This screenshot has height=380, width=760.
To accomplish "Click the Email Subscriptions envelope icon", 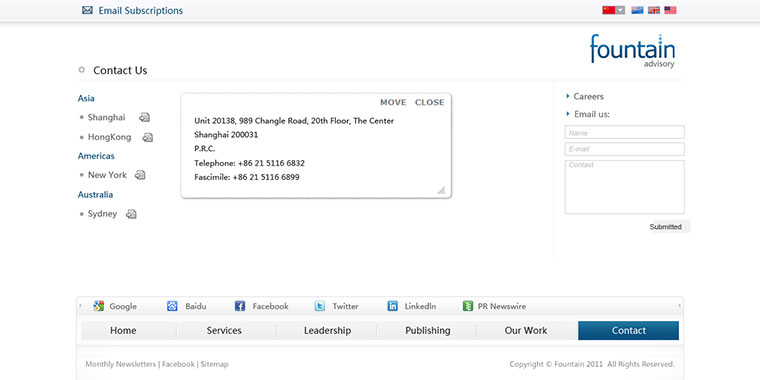I will point(87,10).
